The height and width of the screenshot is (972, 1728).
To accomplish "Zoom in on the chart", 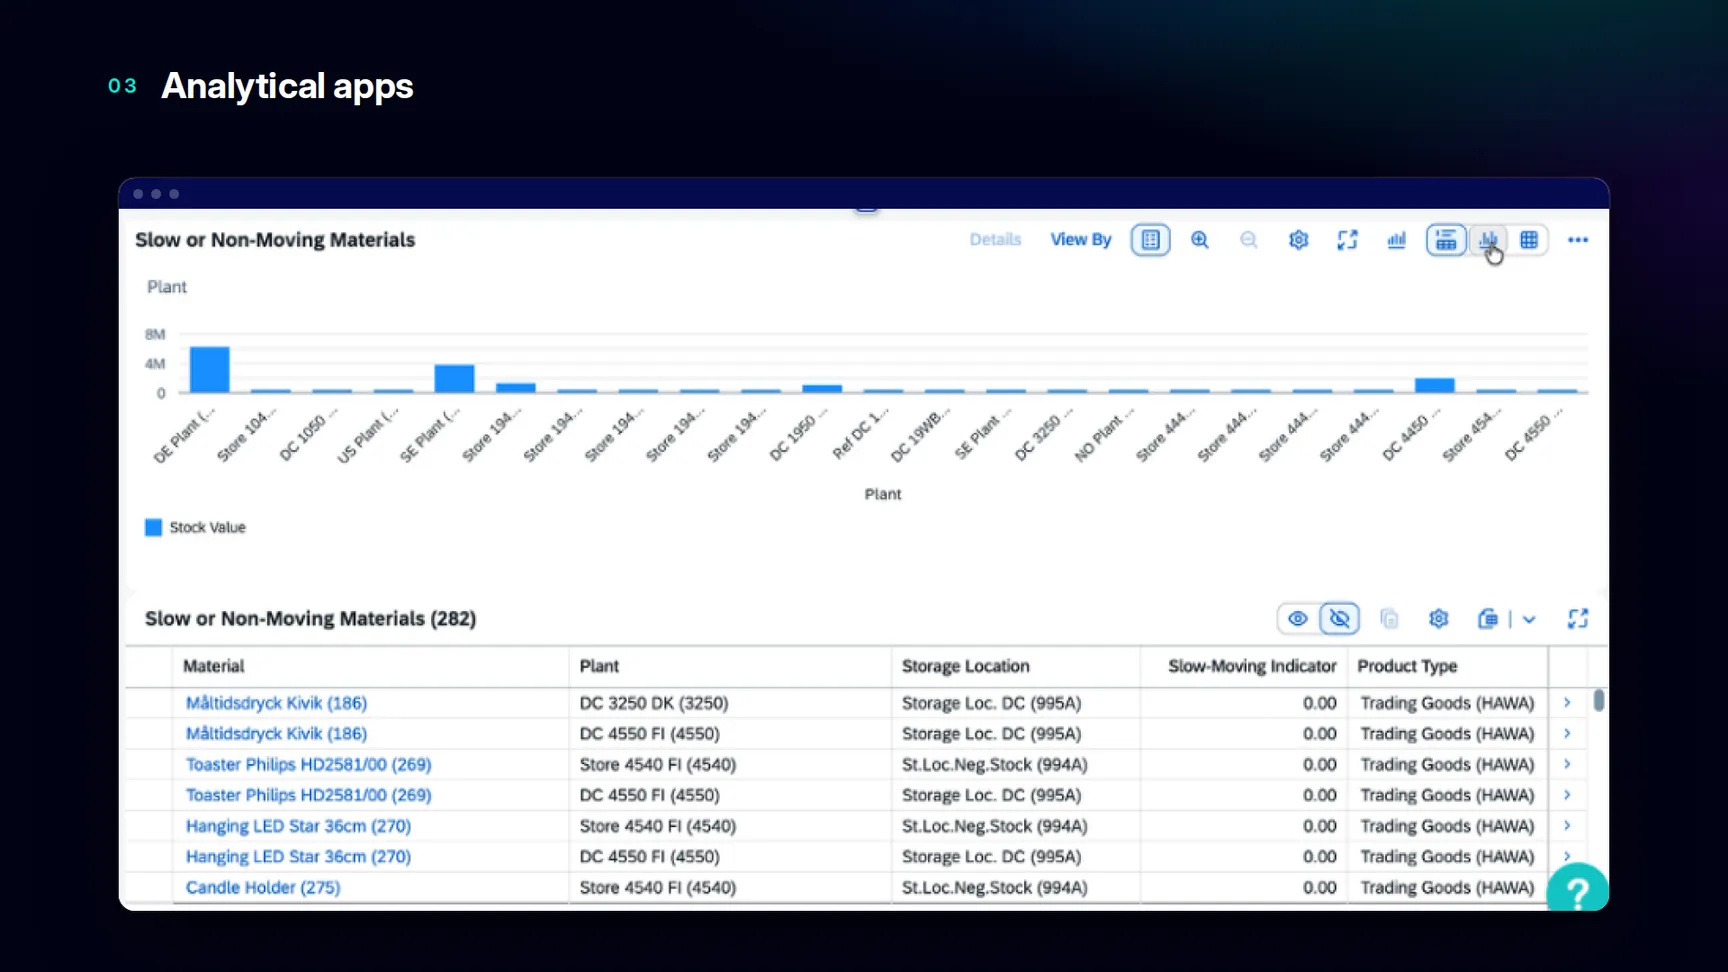I will point(1199,240).
